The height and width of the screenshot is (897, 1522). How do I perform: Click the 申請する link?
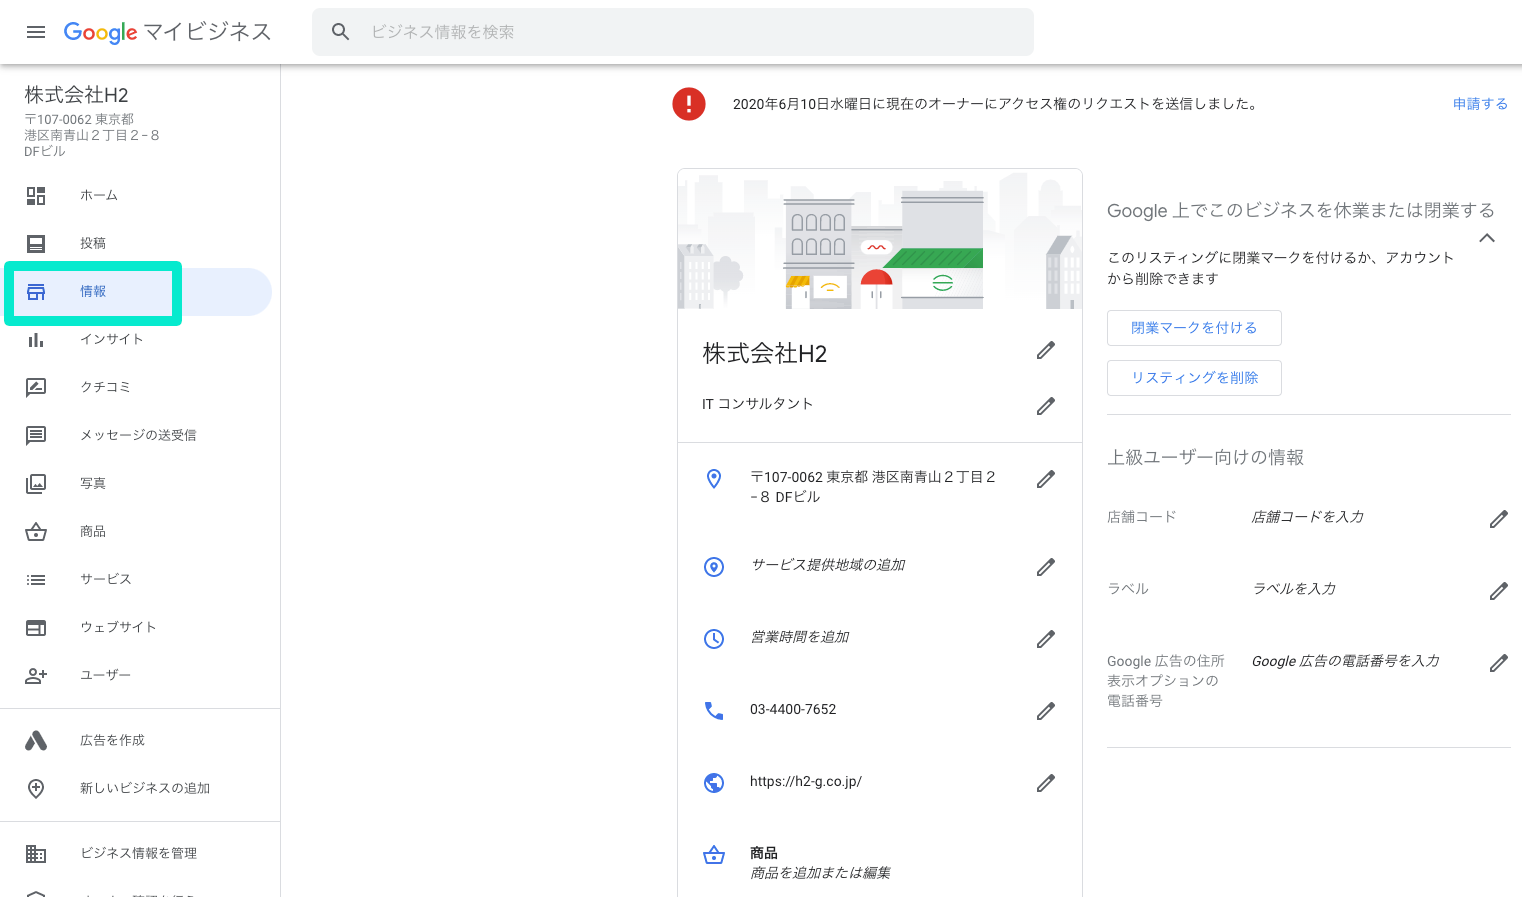[1480, 104]
